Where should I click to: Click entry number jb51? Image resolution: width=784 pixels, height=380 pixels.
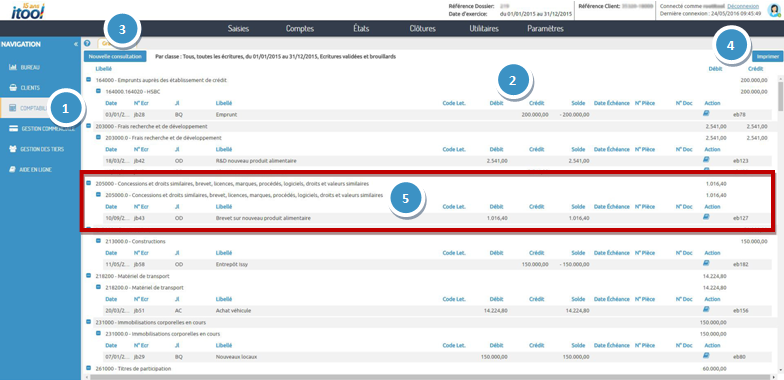[140, 310]
